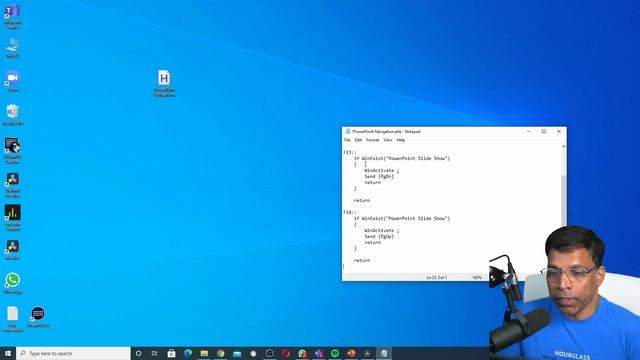Place cursor on the F13:: hotkey line
Screen dimensions: 640x360
pyautogui.click(x=350, y=152)
